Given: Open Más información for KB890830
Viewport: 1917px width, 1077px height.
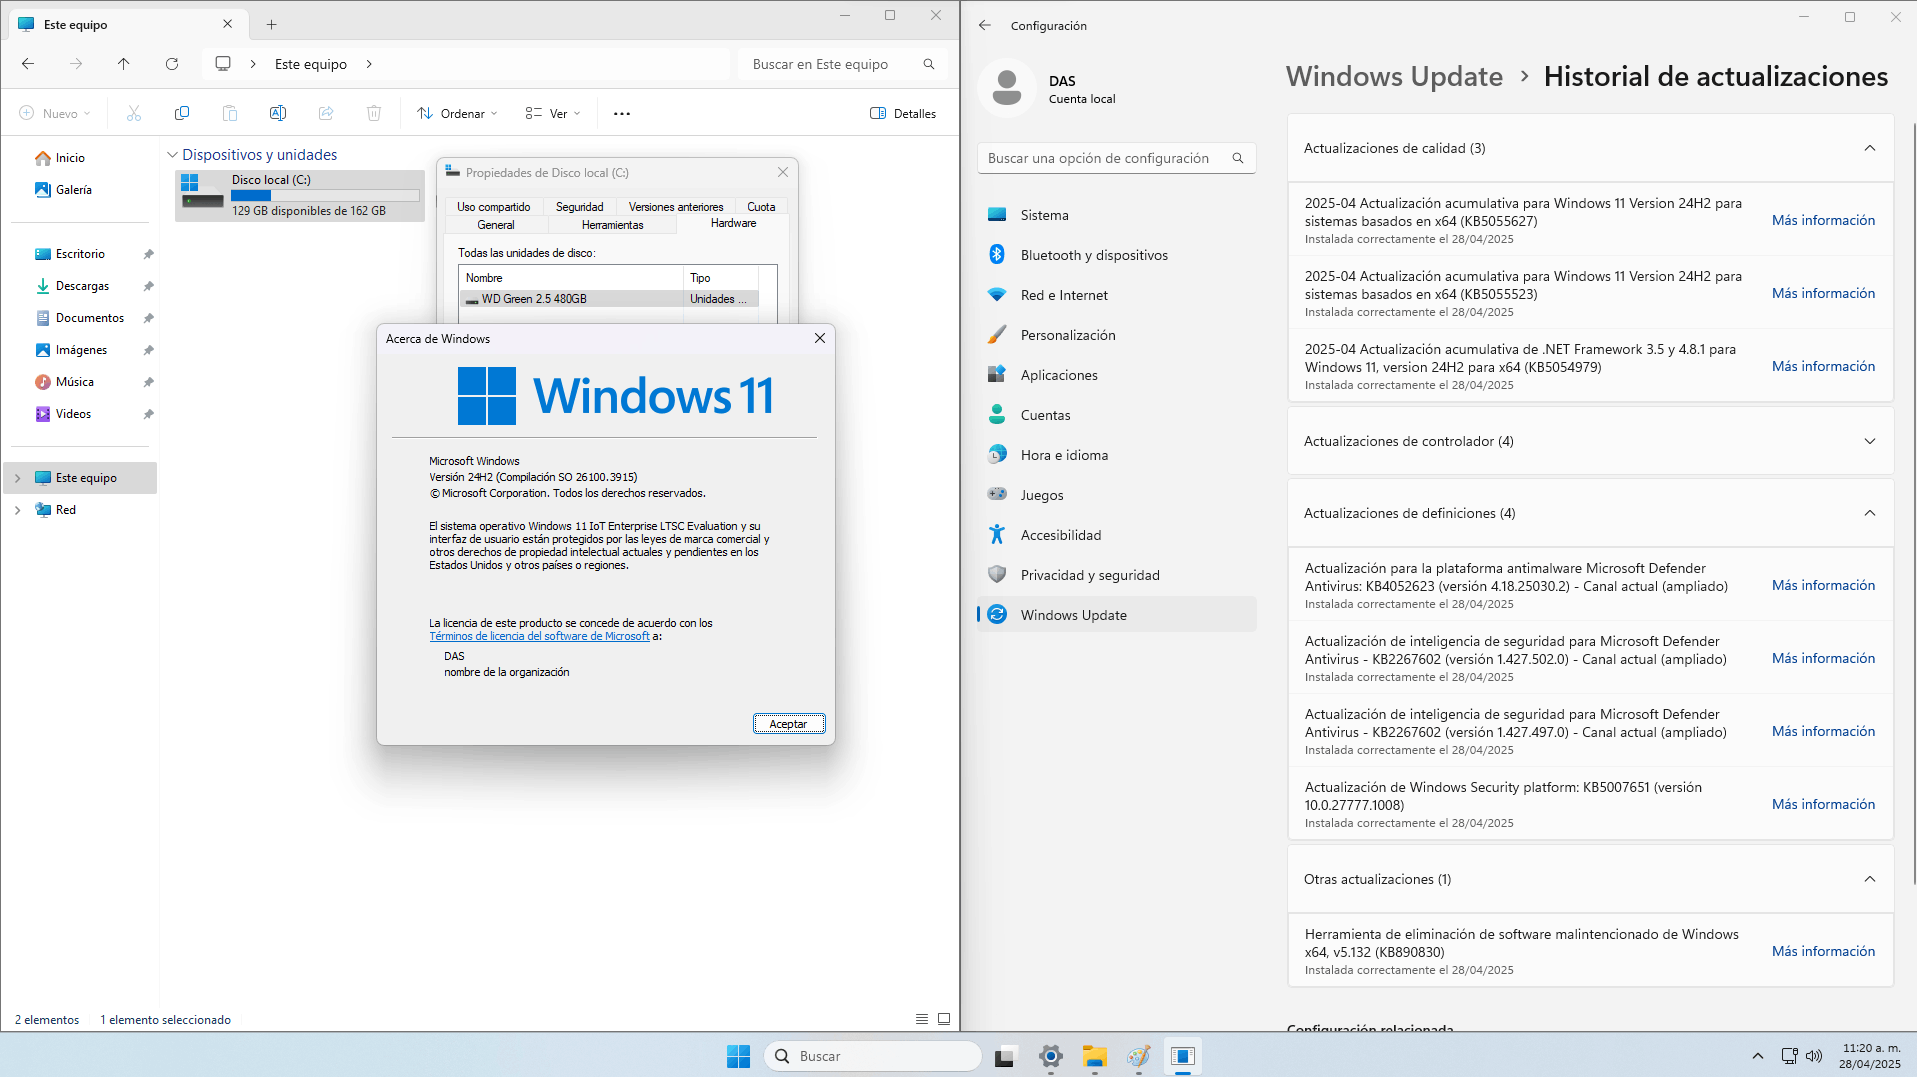Looking at the screenshot, I should click(x=1823, y=951).
